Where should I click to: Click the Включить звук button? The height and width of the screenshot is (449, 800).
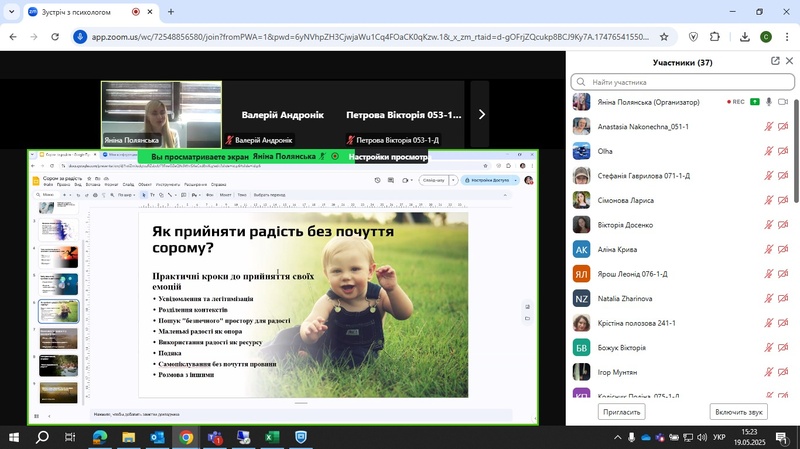(x=738, y=412)
